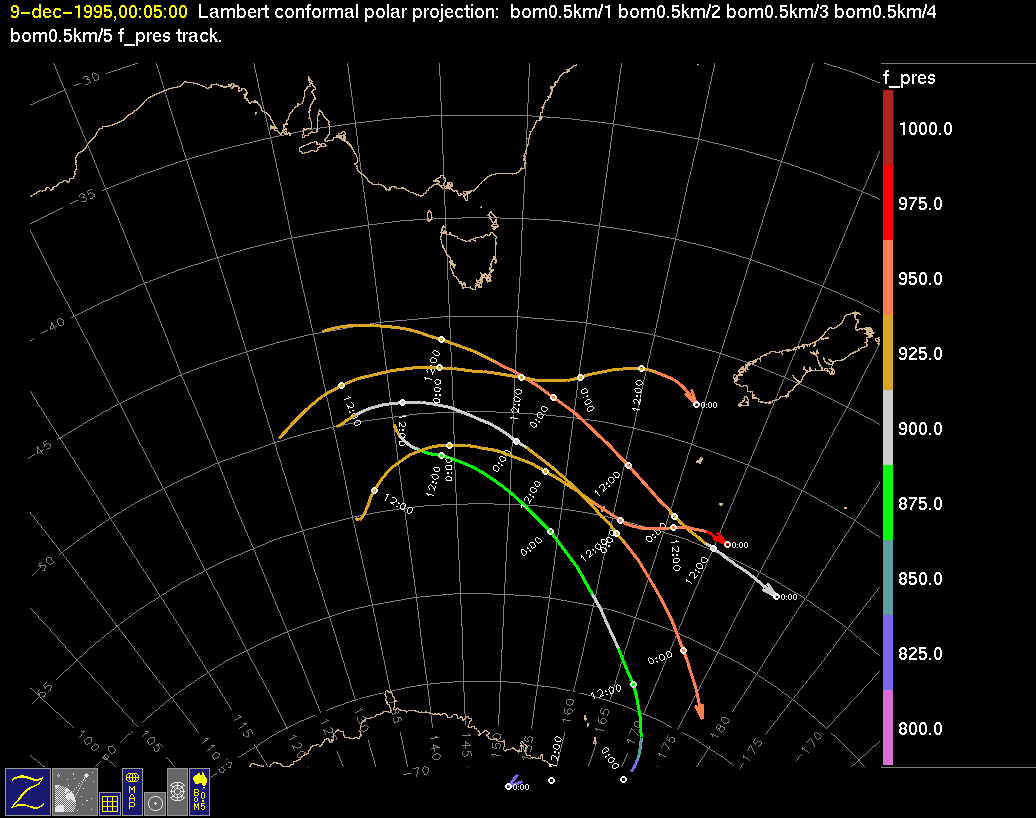Pick the green 875.0 pressure color band

[888, 503]
